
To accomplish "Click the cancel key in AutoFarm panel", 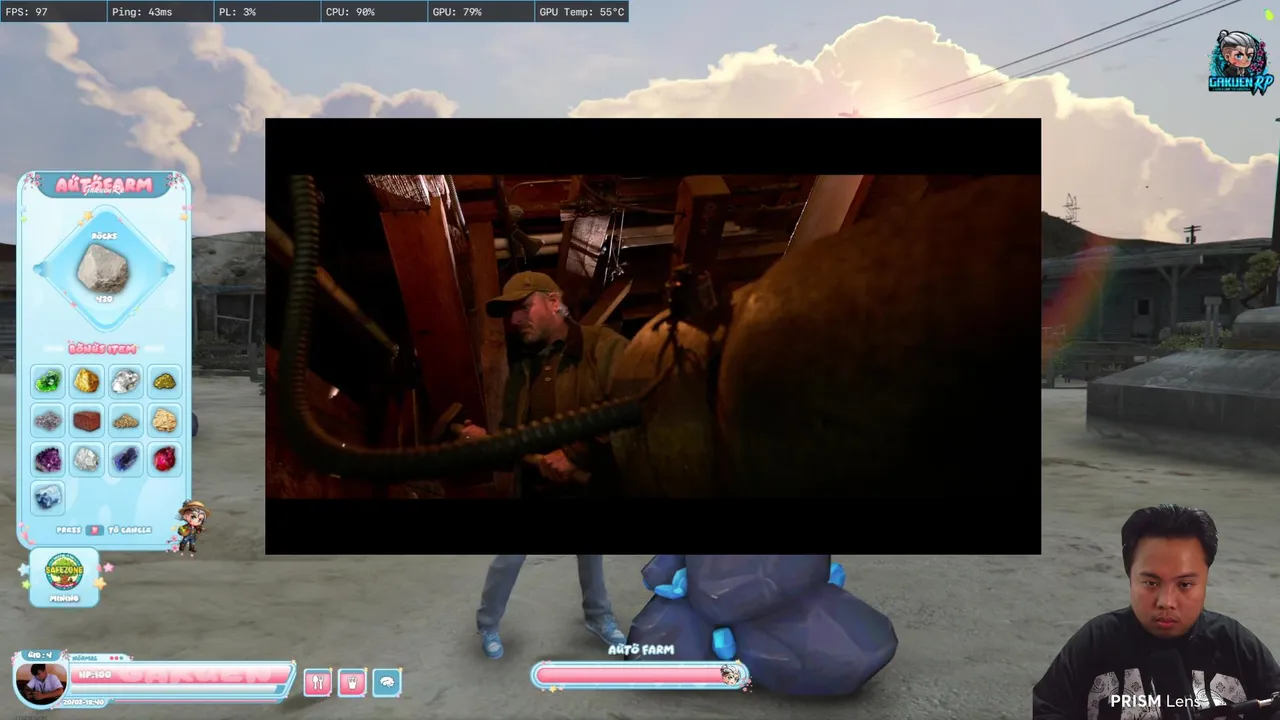I will [94, 530].
